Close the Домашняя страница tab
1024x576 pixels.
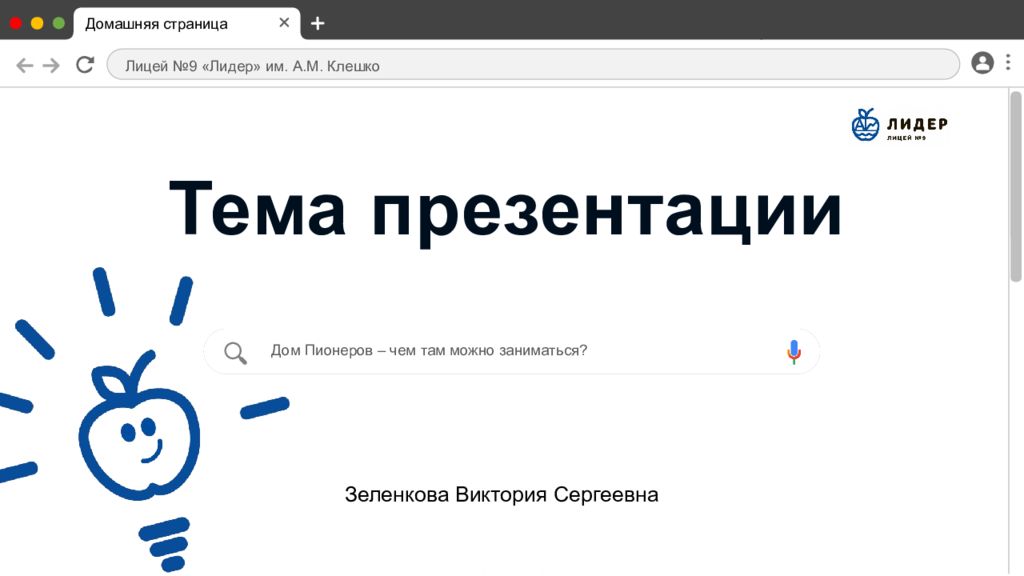pos(284,23)
